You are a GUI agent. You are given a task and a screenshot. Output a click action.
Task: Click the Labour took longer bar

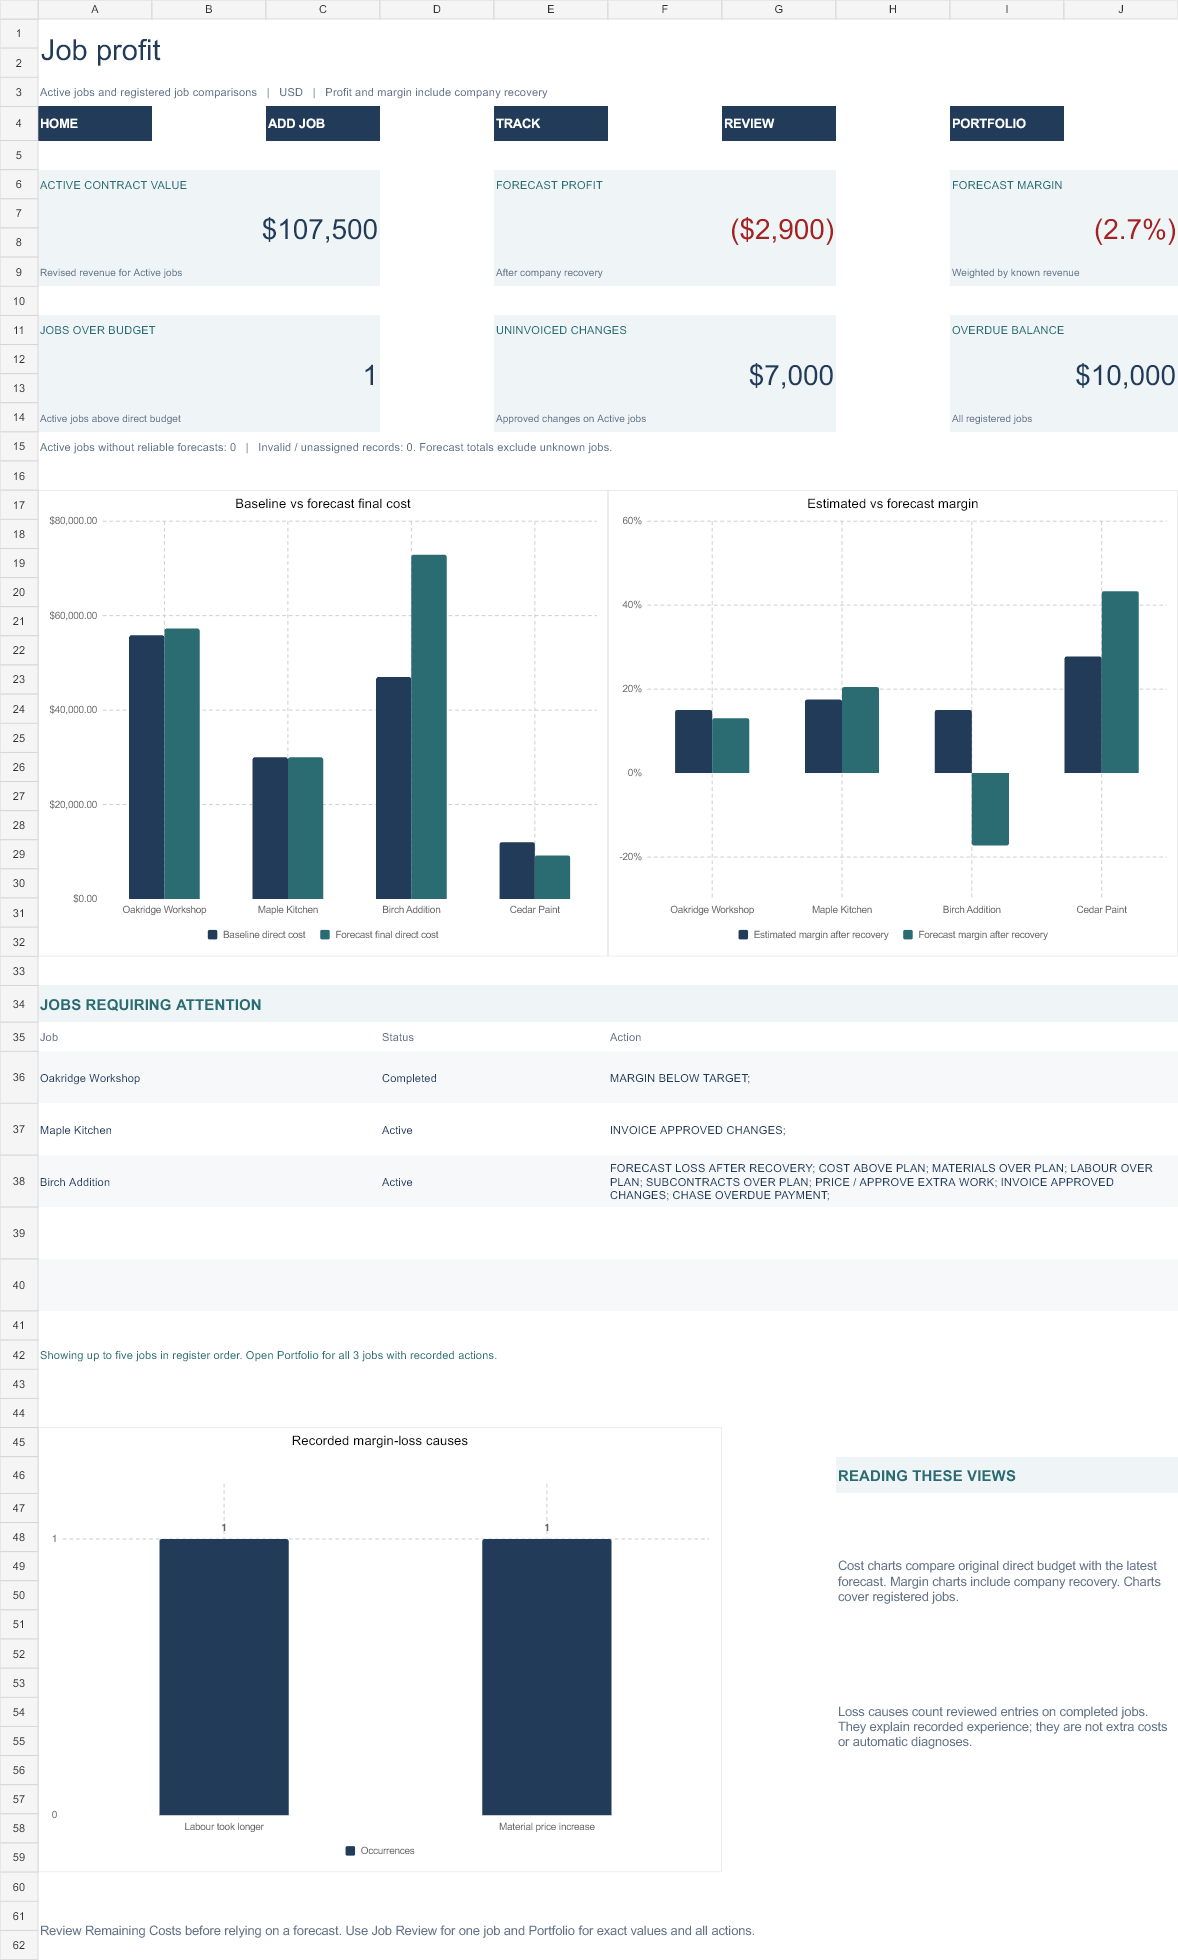coord(224,1677)
